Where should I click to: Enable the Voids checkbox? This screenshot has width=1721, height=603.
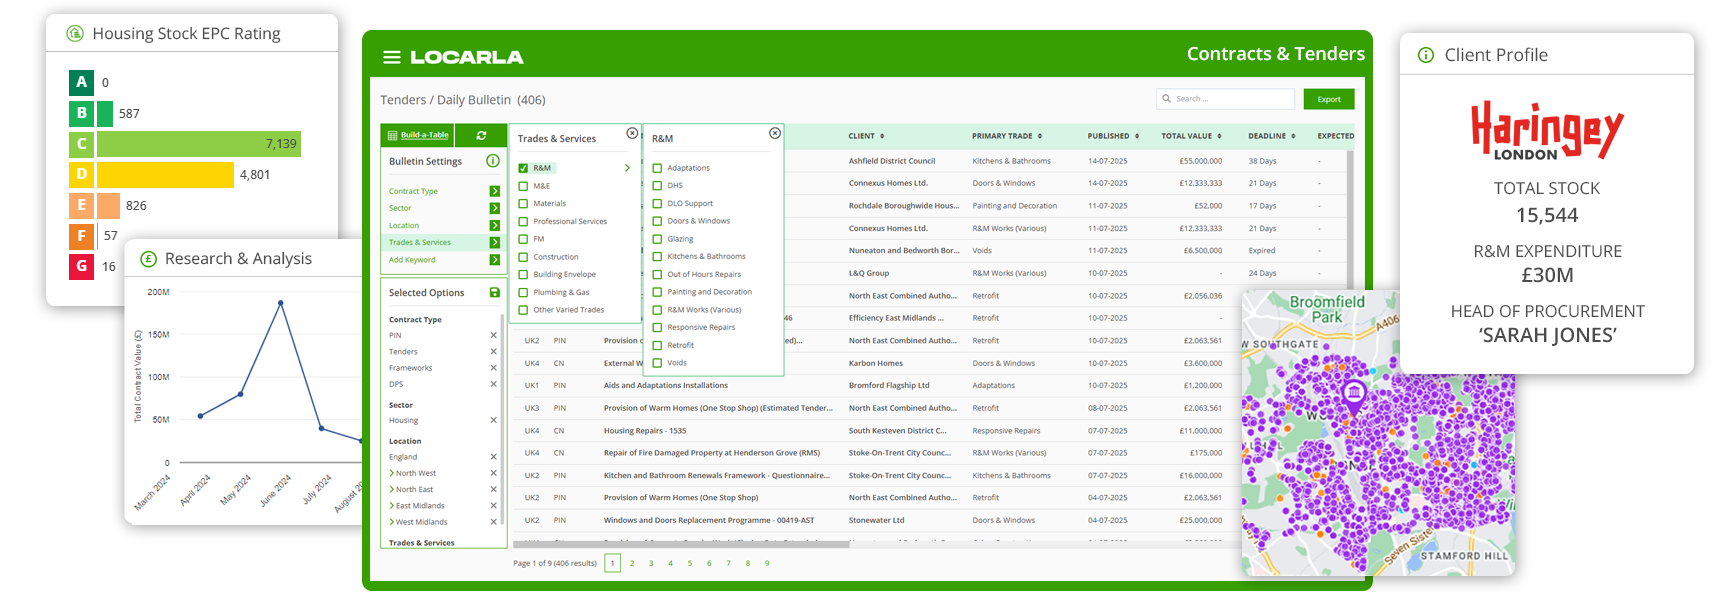click(657, 363)
